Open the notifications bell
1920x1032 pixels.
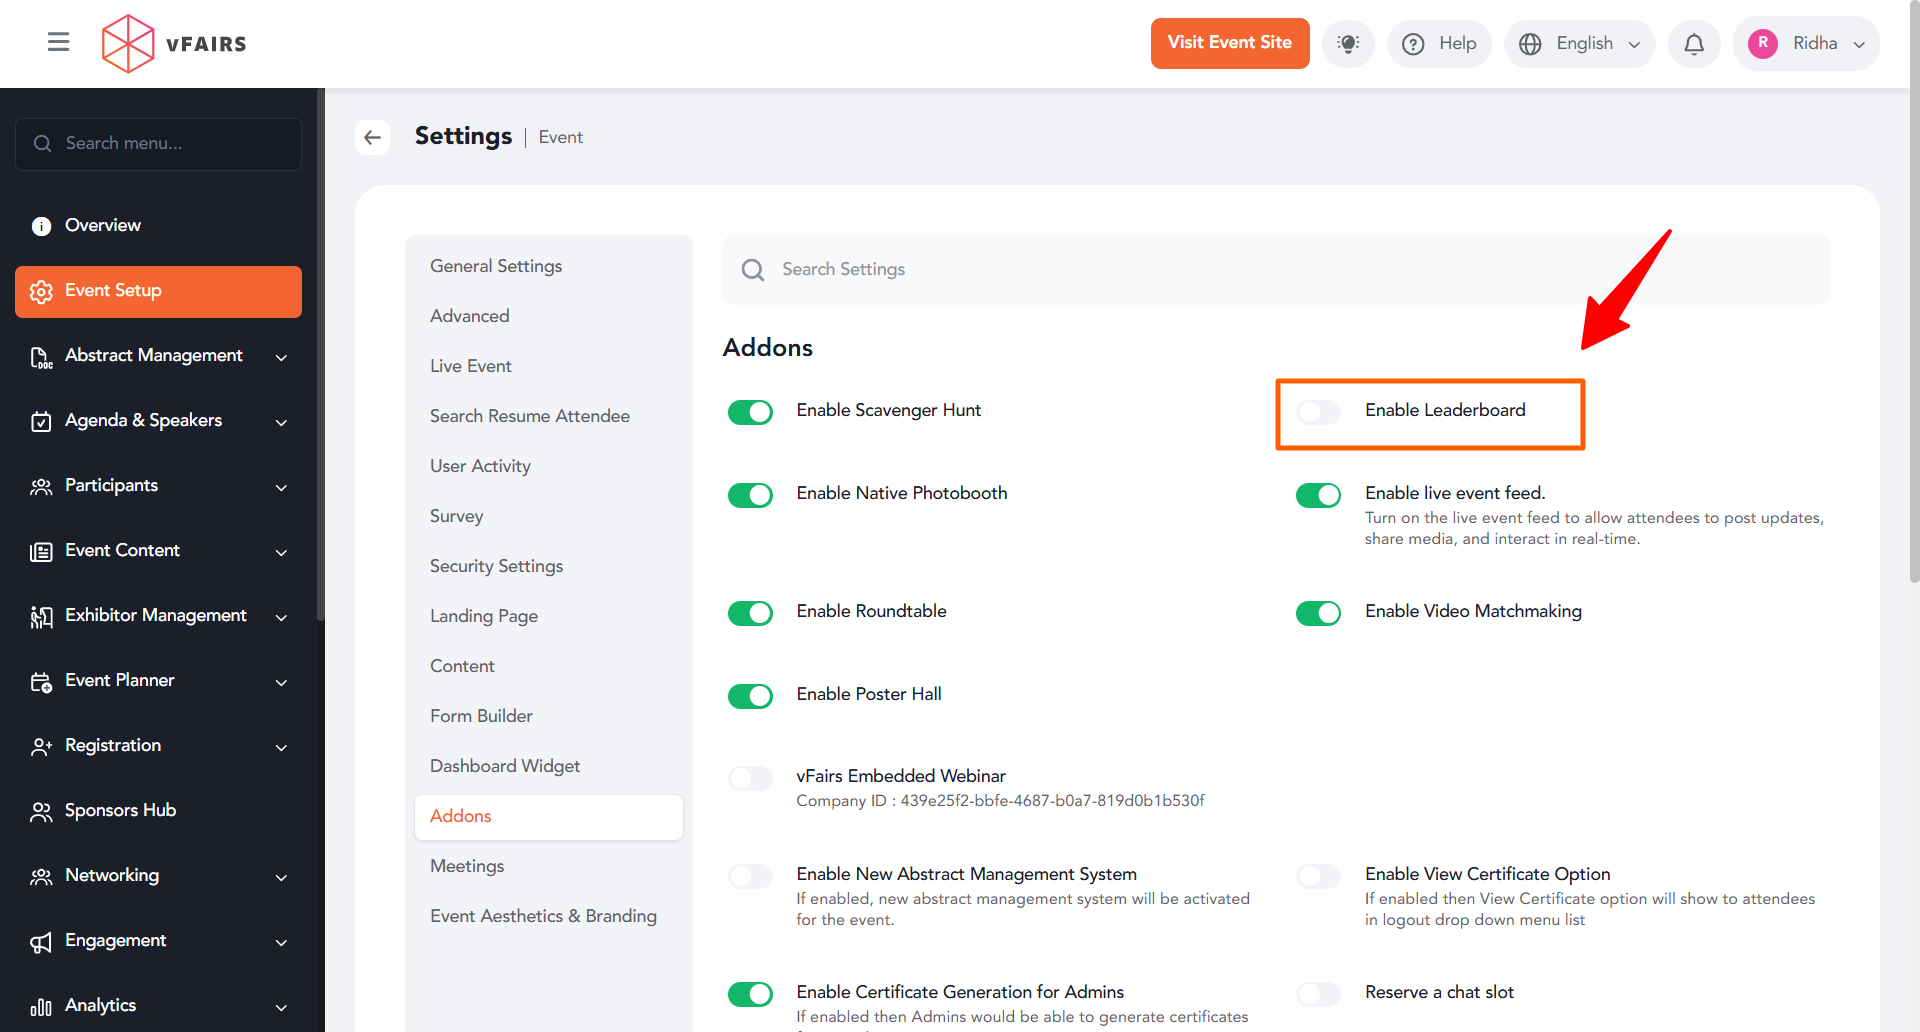pyautogui.click(x=1694, y=44)
